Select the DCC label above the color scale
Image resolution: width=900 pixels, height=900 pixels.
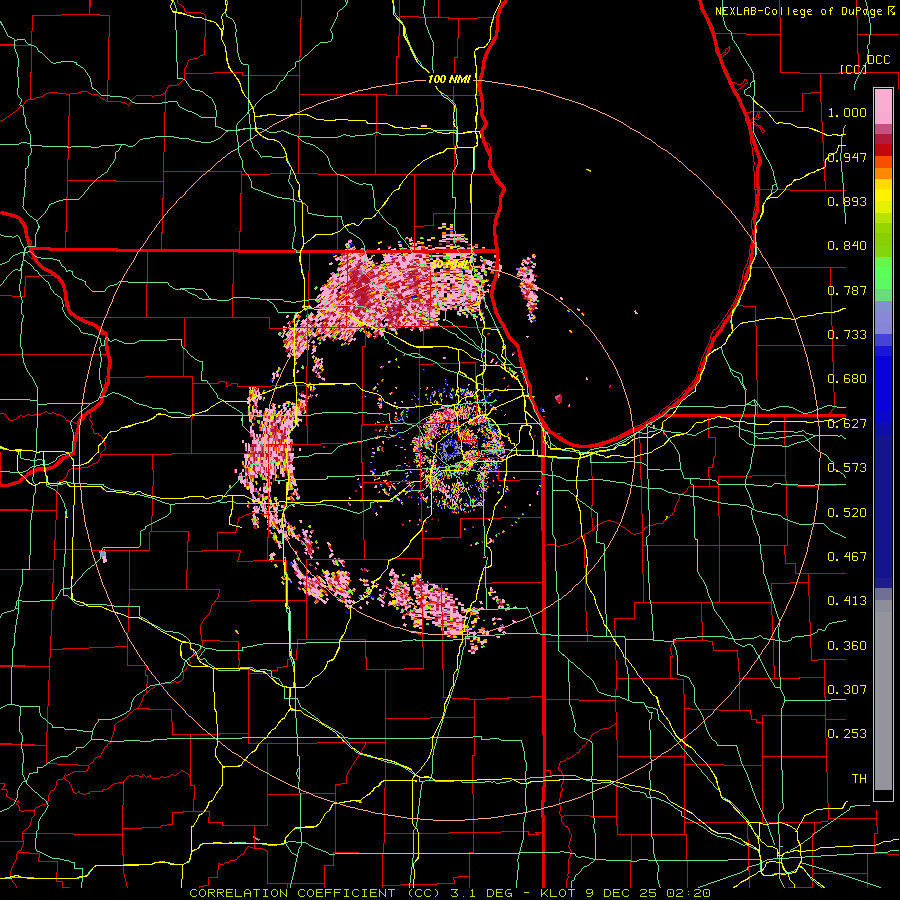pyautogui.click(x=878, y=60)
